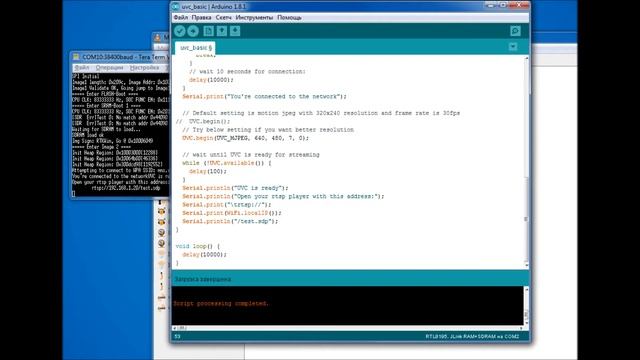
Task: Click the 'Serial.print(WiFi.localIP());' line
Action: click(232, 213)
